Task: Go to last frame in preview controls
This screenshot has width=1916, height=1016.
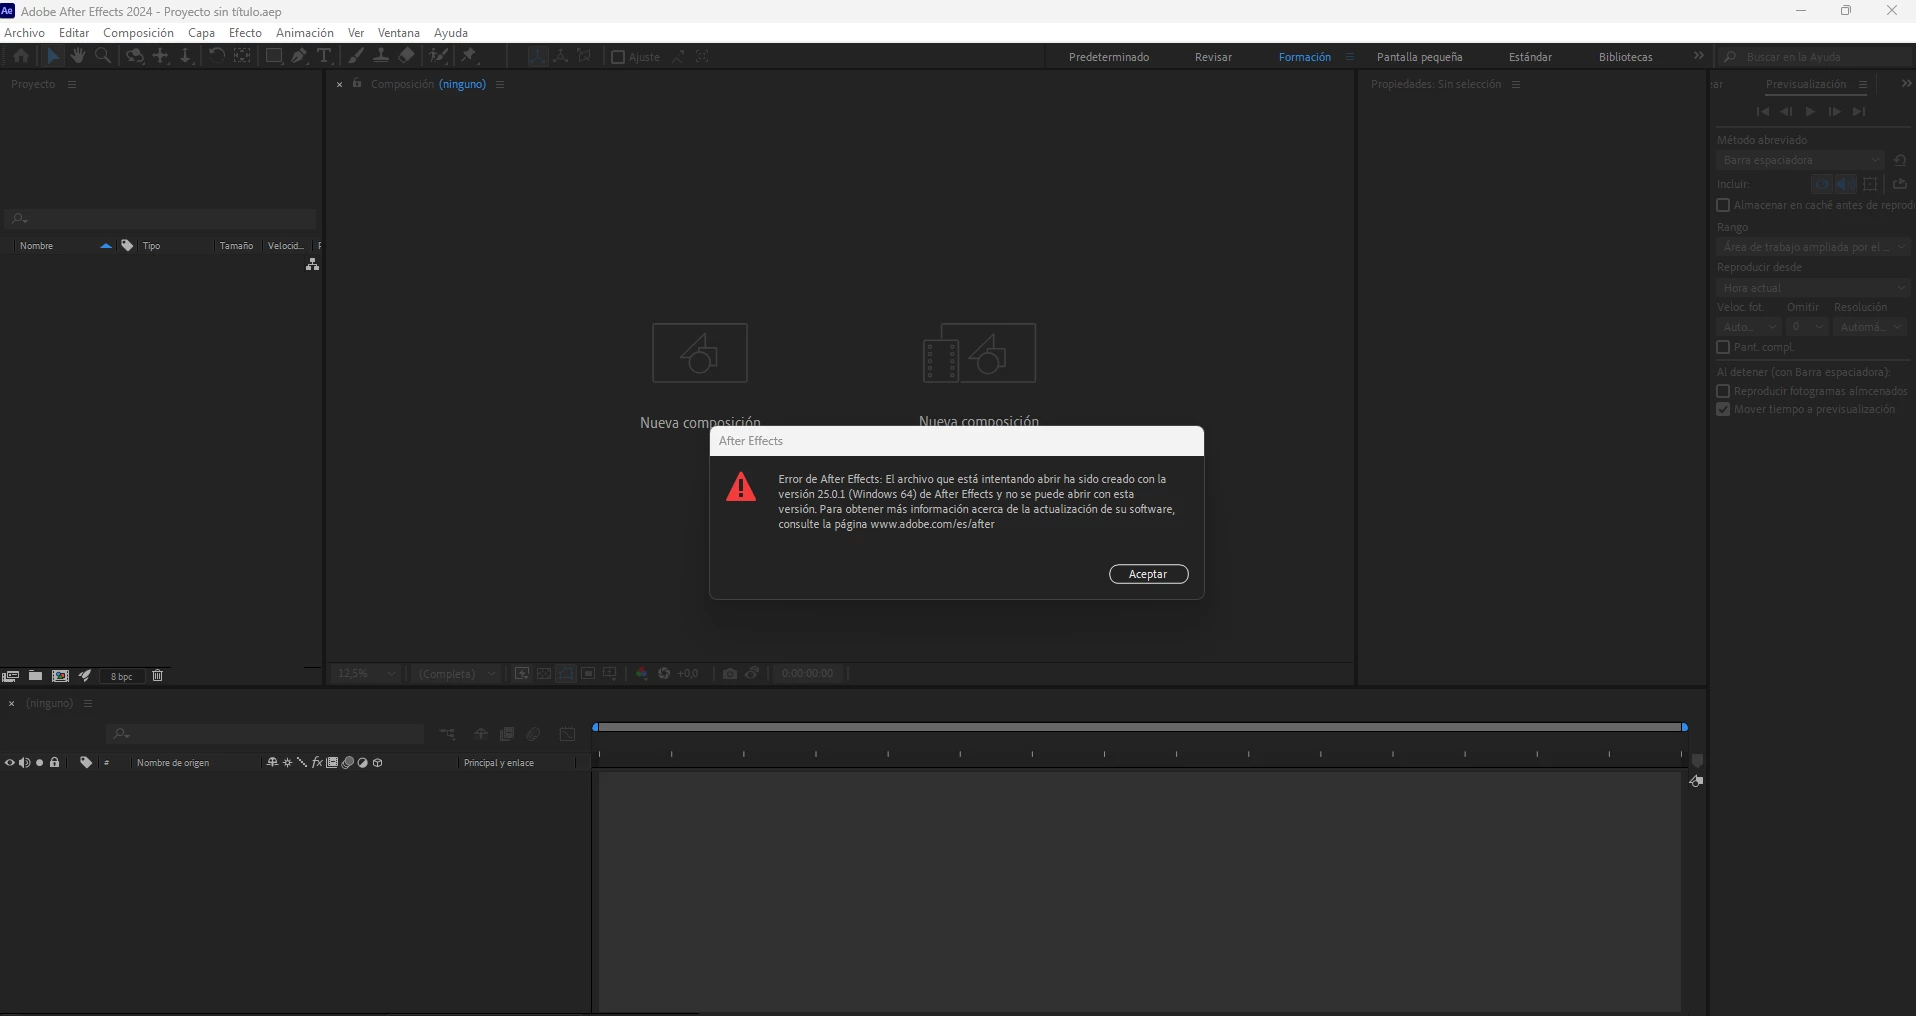Action: click(x=1858, y=112)
